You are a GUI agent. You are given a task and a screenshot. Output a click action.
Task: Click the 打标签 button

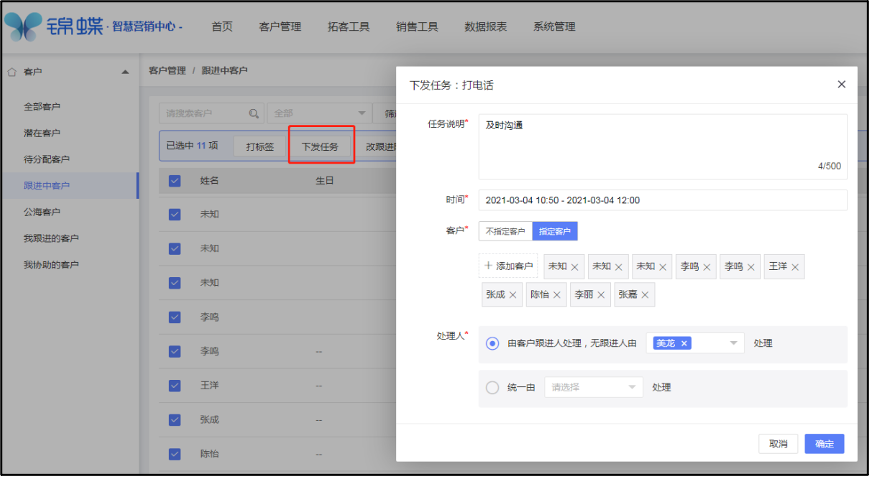tap(260, 146)
